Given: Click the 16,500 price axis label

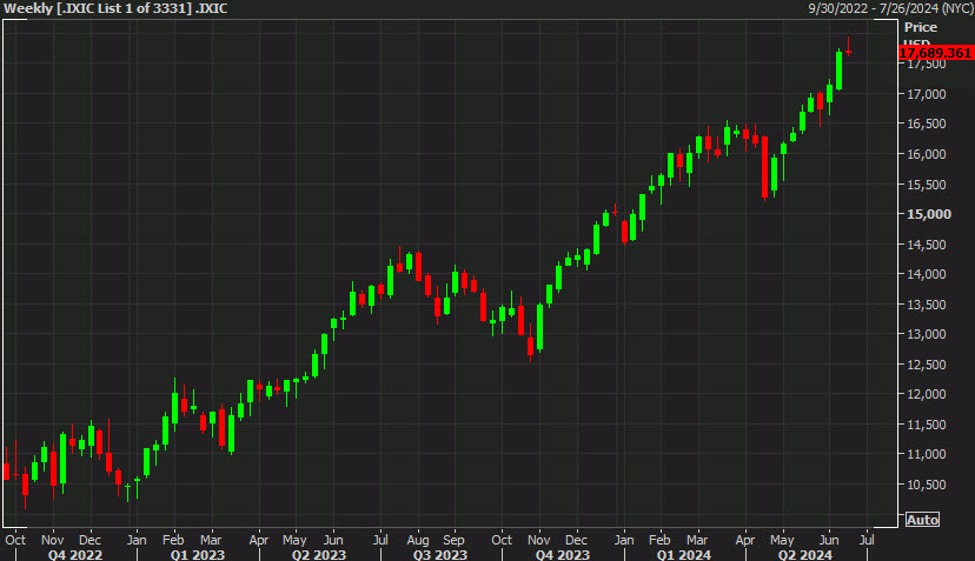Looking at the screenshot, I should pyautogui.click(x=926, y=124).
